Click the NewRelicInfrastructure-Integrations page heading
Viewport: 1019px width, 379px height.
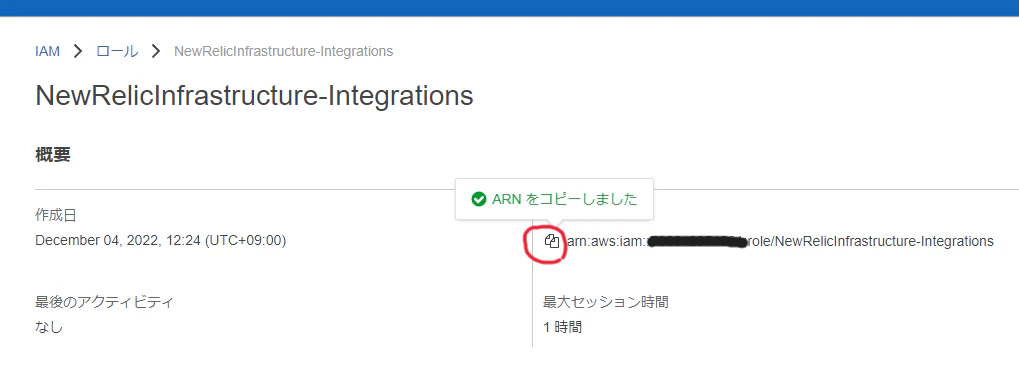tap(254, 96)
